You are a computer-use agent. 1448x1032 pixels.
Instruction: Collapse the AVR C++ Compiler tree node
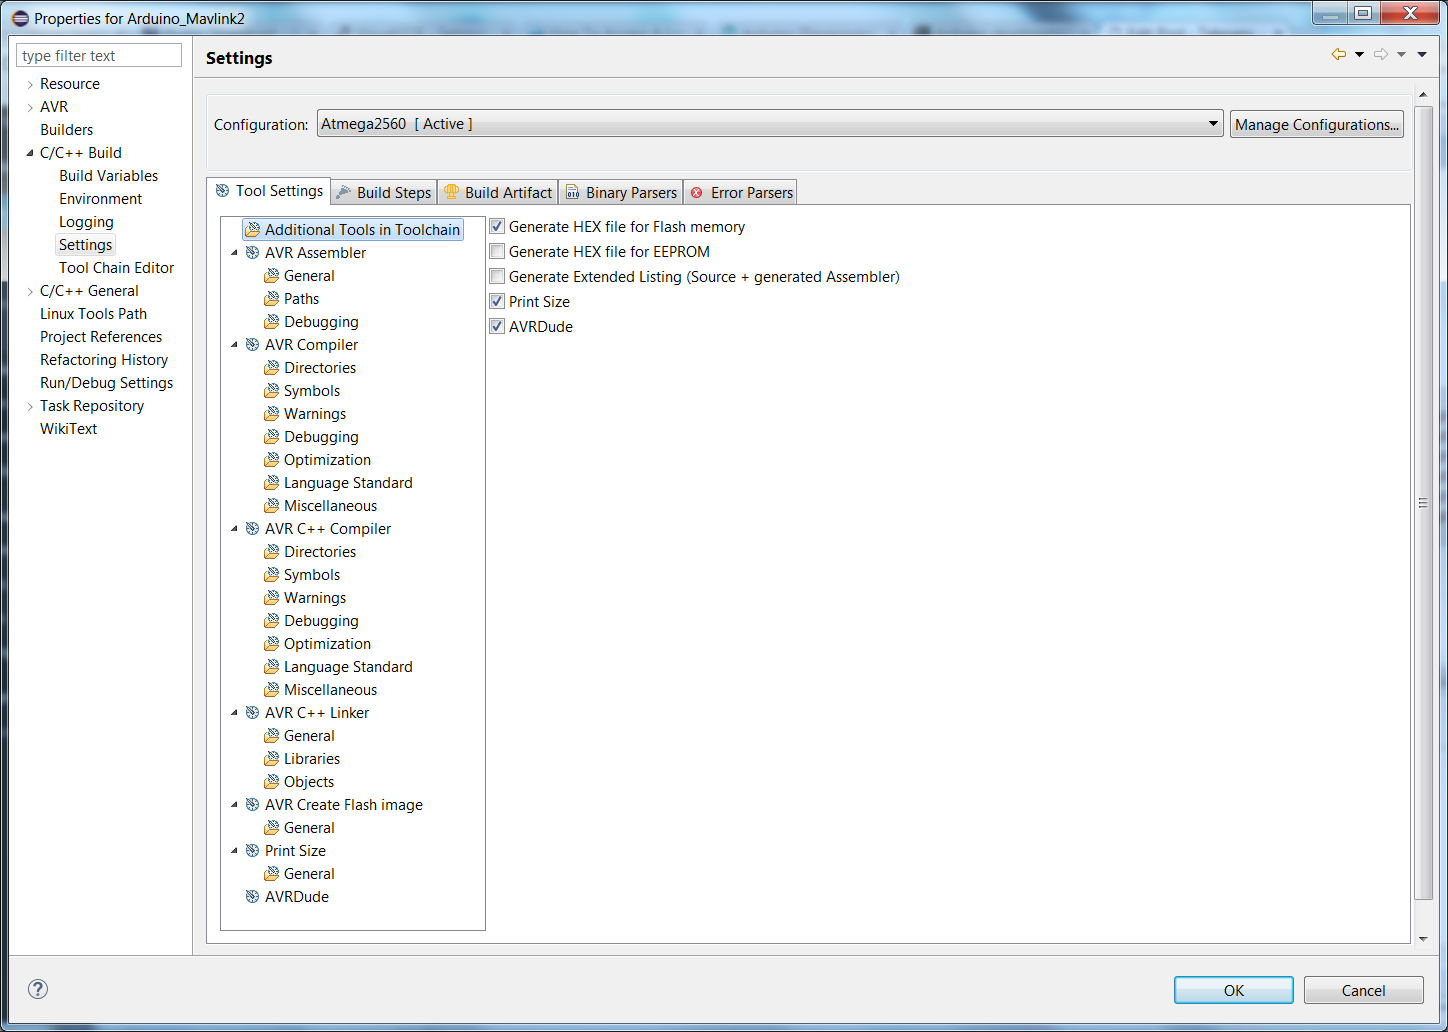pos(235,529)
